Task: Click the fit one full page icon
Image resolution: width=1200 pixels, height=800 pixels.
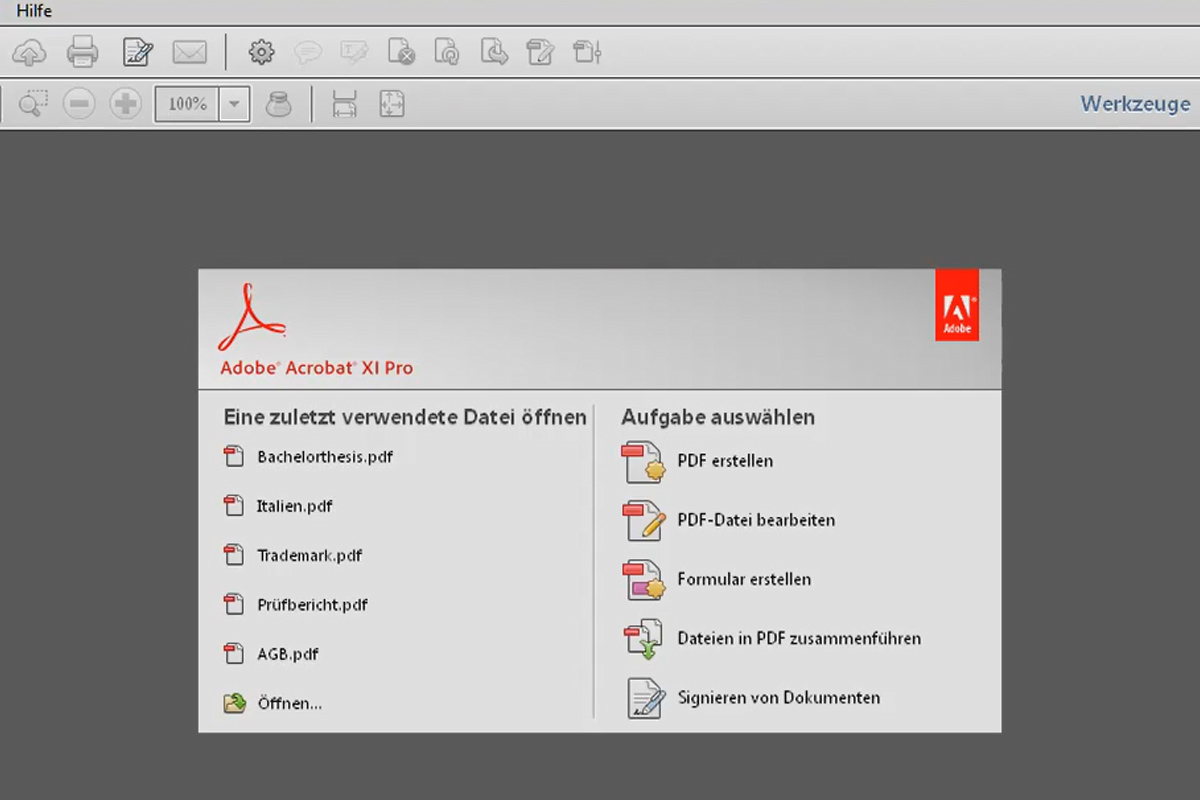Action: click(x=392, y=104)
